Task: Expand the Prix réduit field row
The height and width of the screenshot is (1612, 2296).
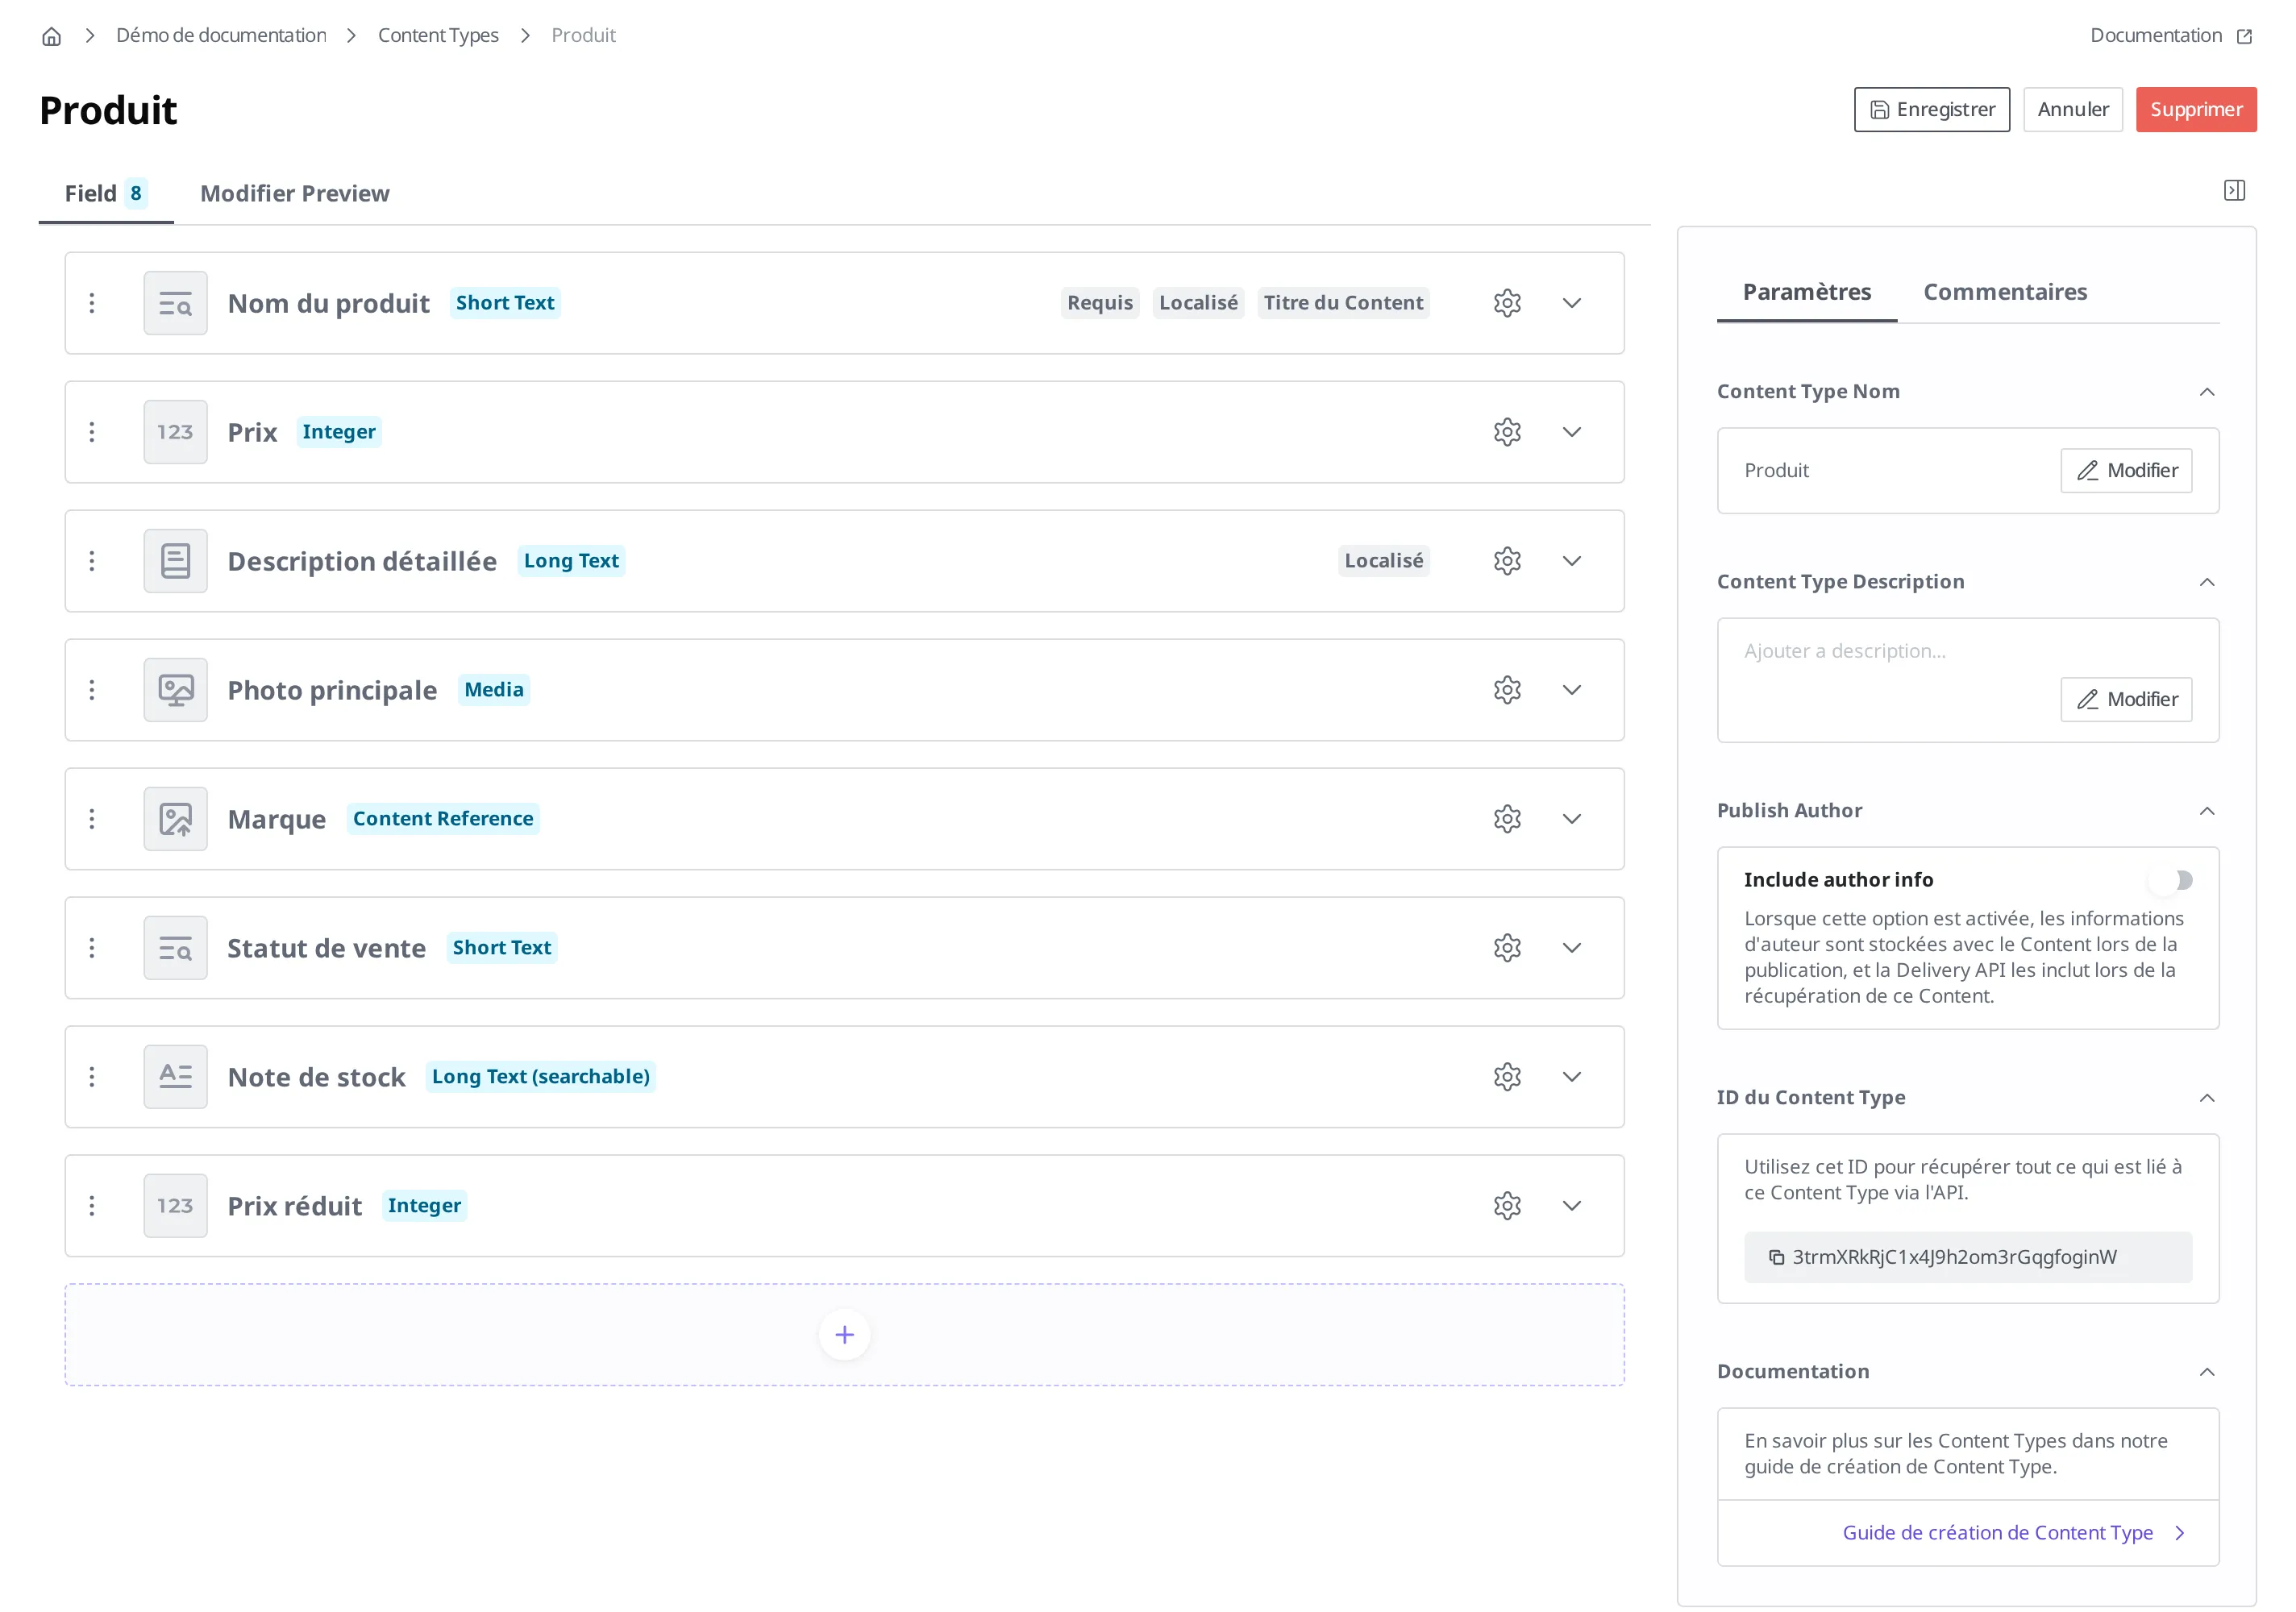Action: (1572, 1206)
